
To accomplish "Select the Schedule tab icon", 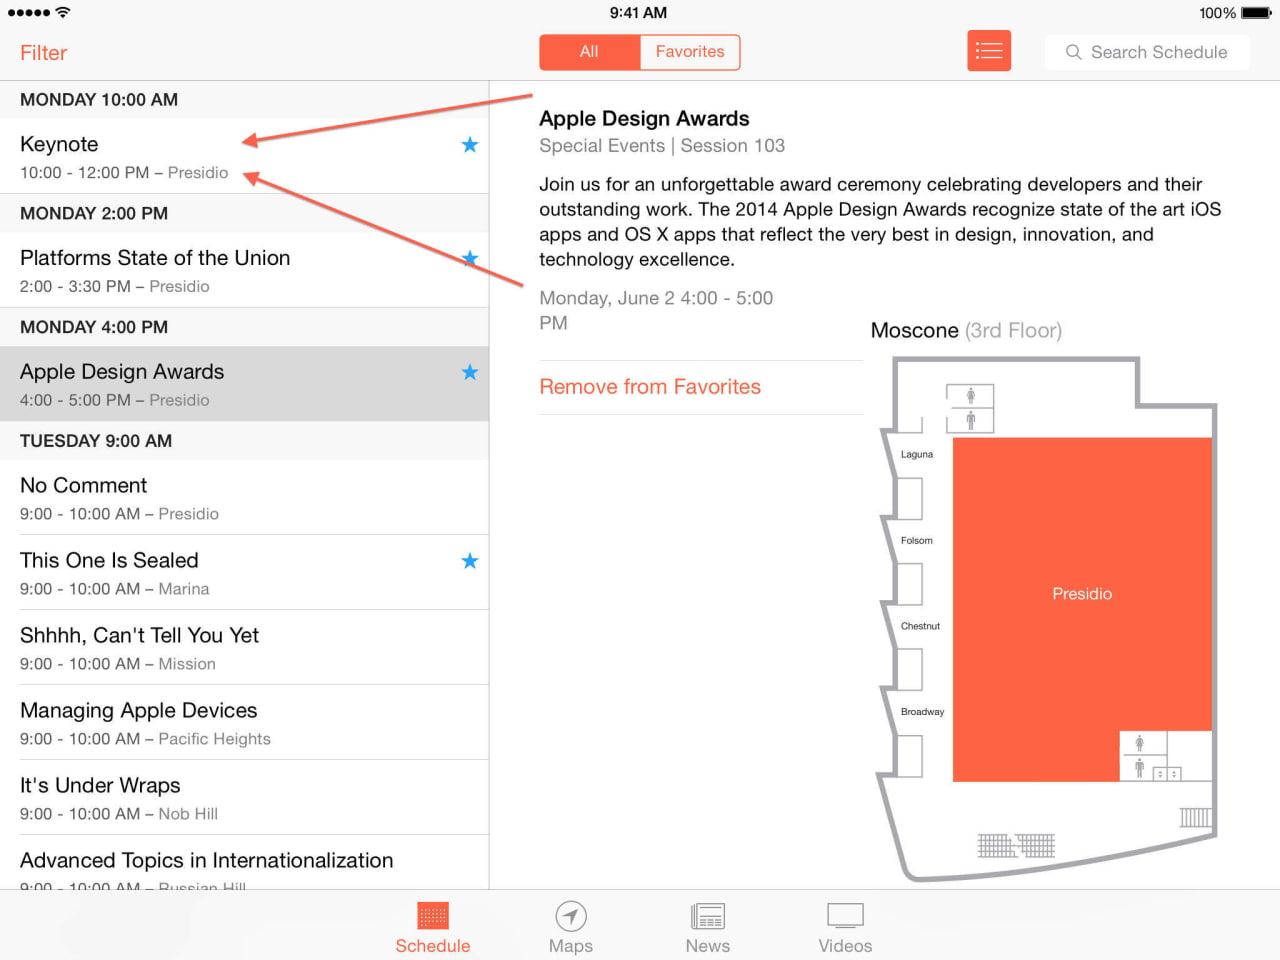I will click(x=433, y=916).
